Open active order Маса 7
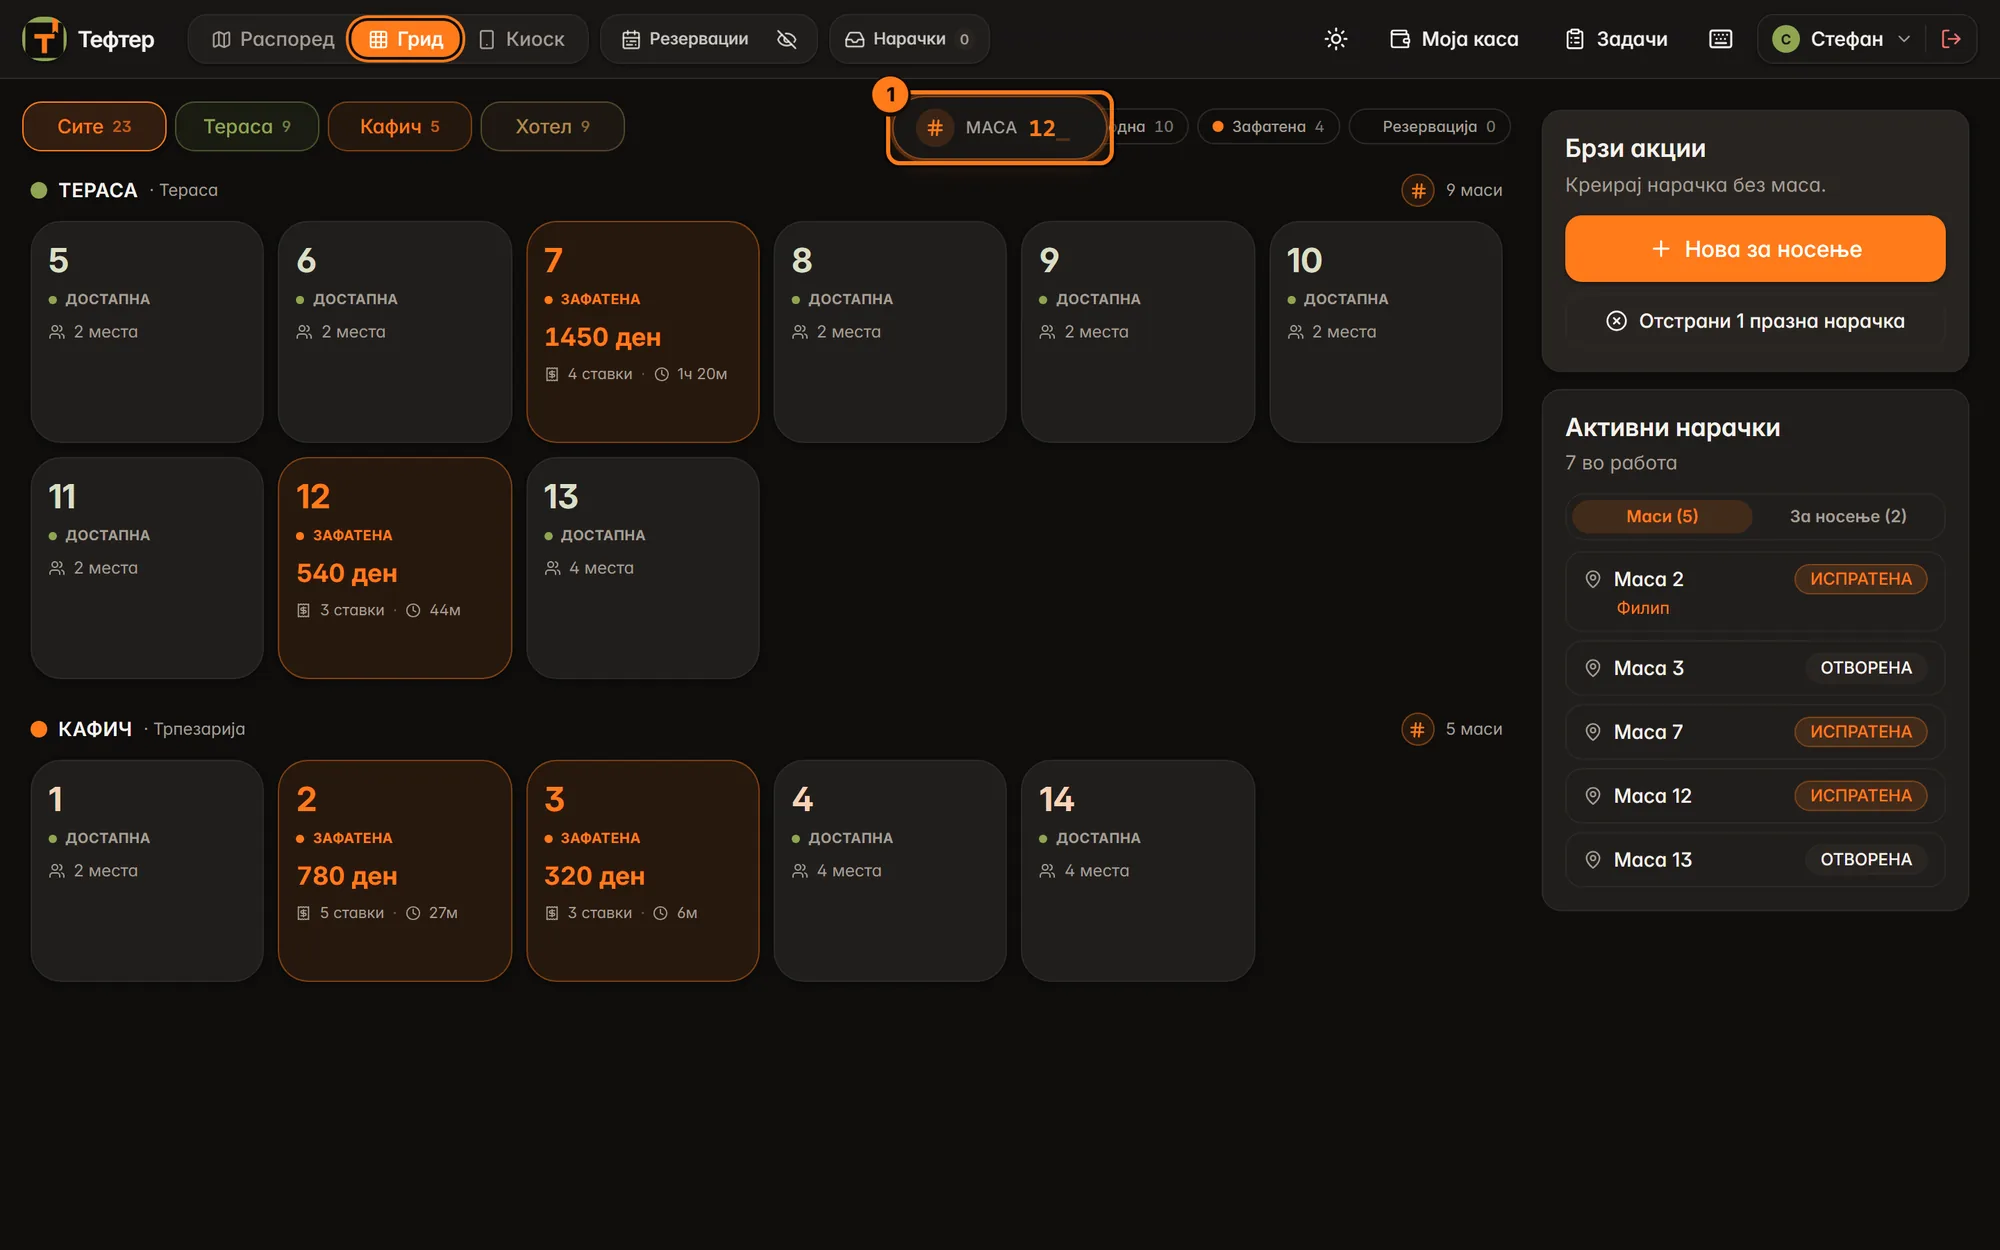Viewport: 2000px width, 1250px height. (1755, 732)
